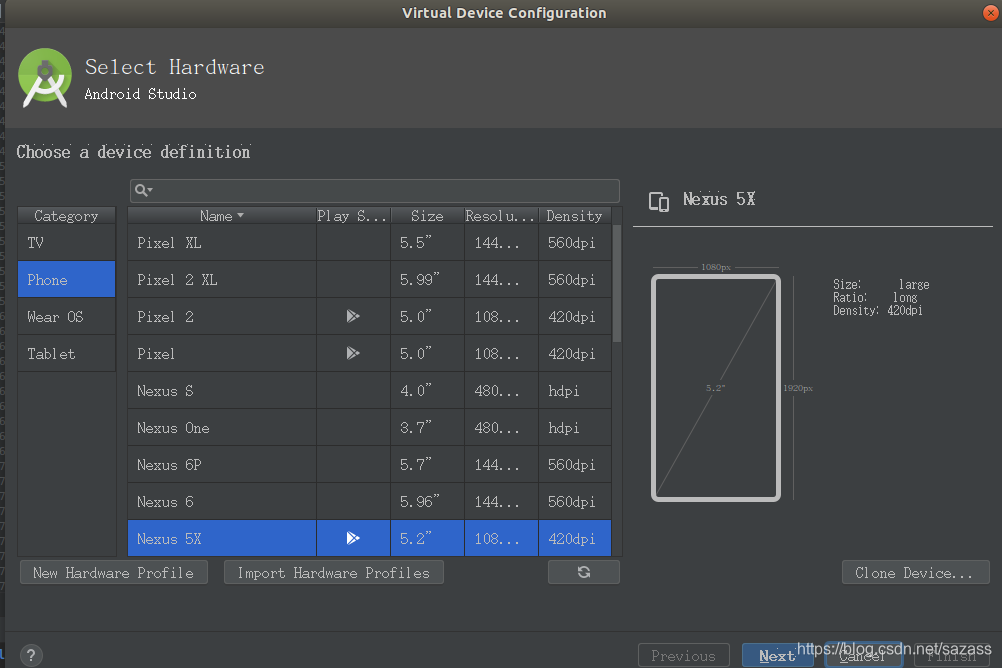Screen dimensions: 1002x668
Task: Select the TV category
Action: point(66,243)
